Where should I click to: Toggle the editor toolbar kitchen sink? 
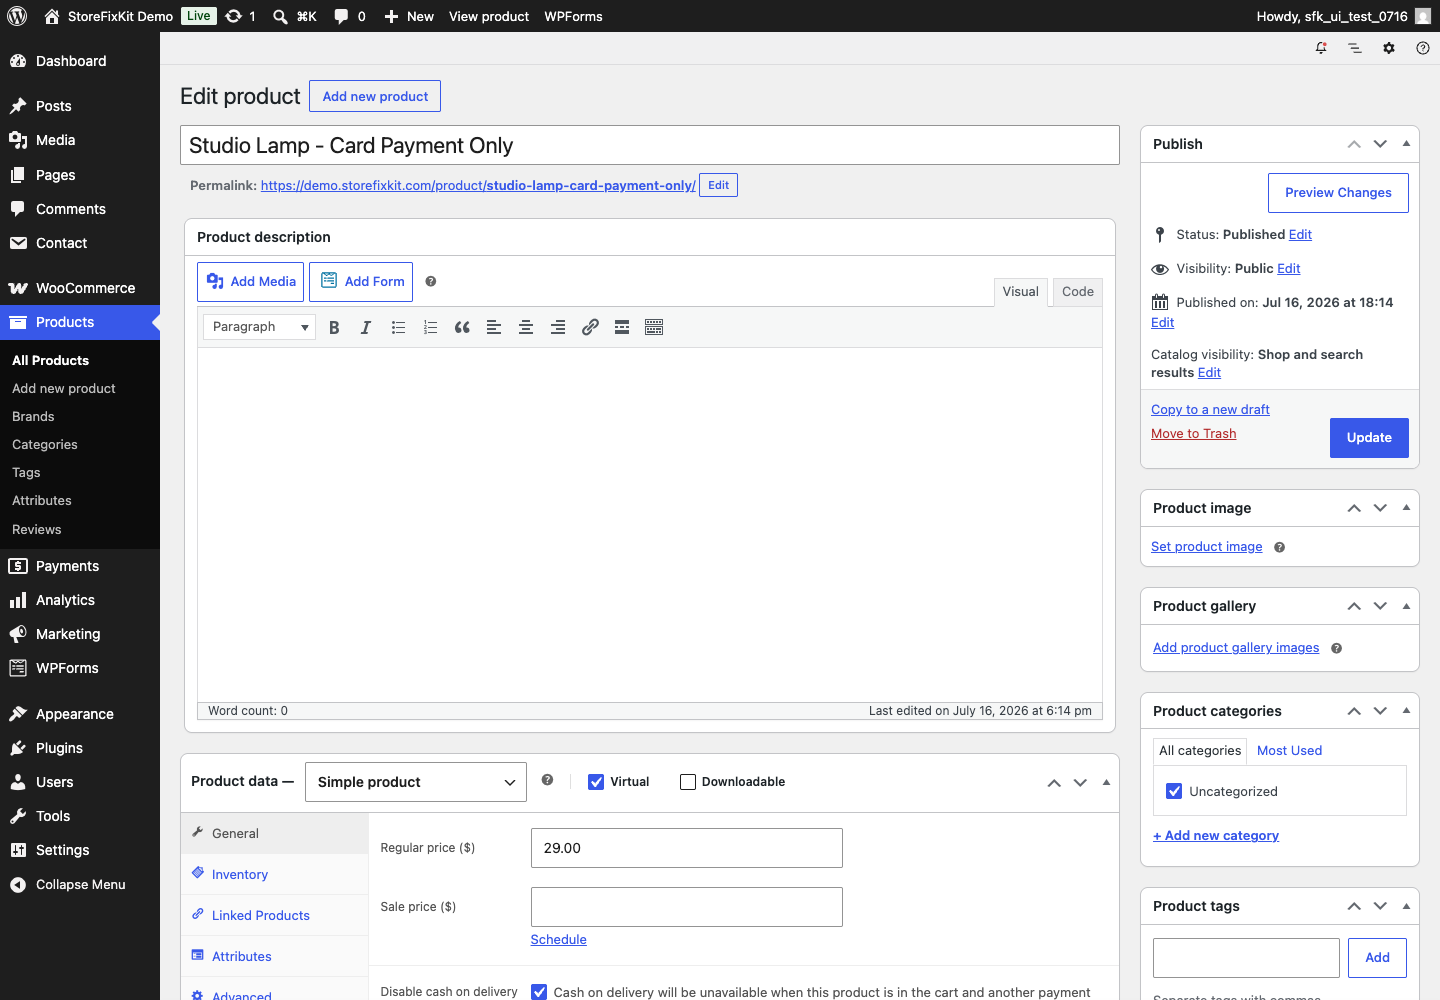[654, 327]
